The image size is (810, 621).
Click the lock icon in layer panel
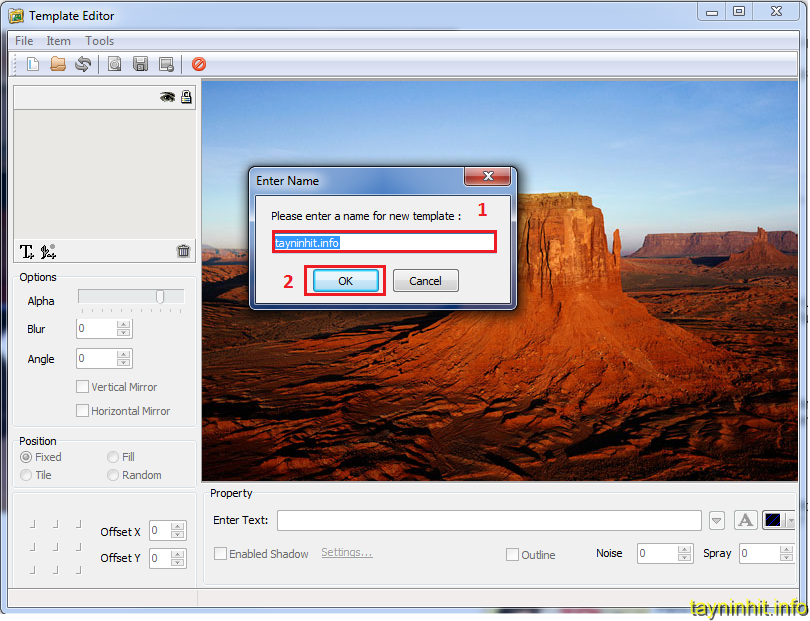186,97
